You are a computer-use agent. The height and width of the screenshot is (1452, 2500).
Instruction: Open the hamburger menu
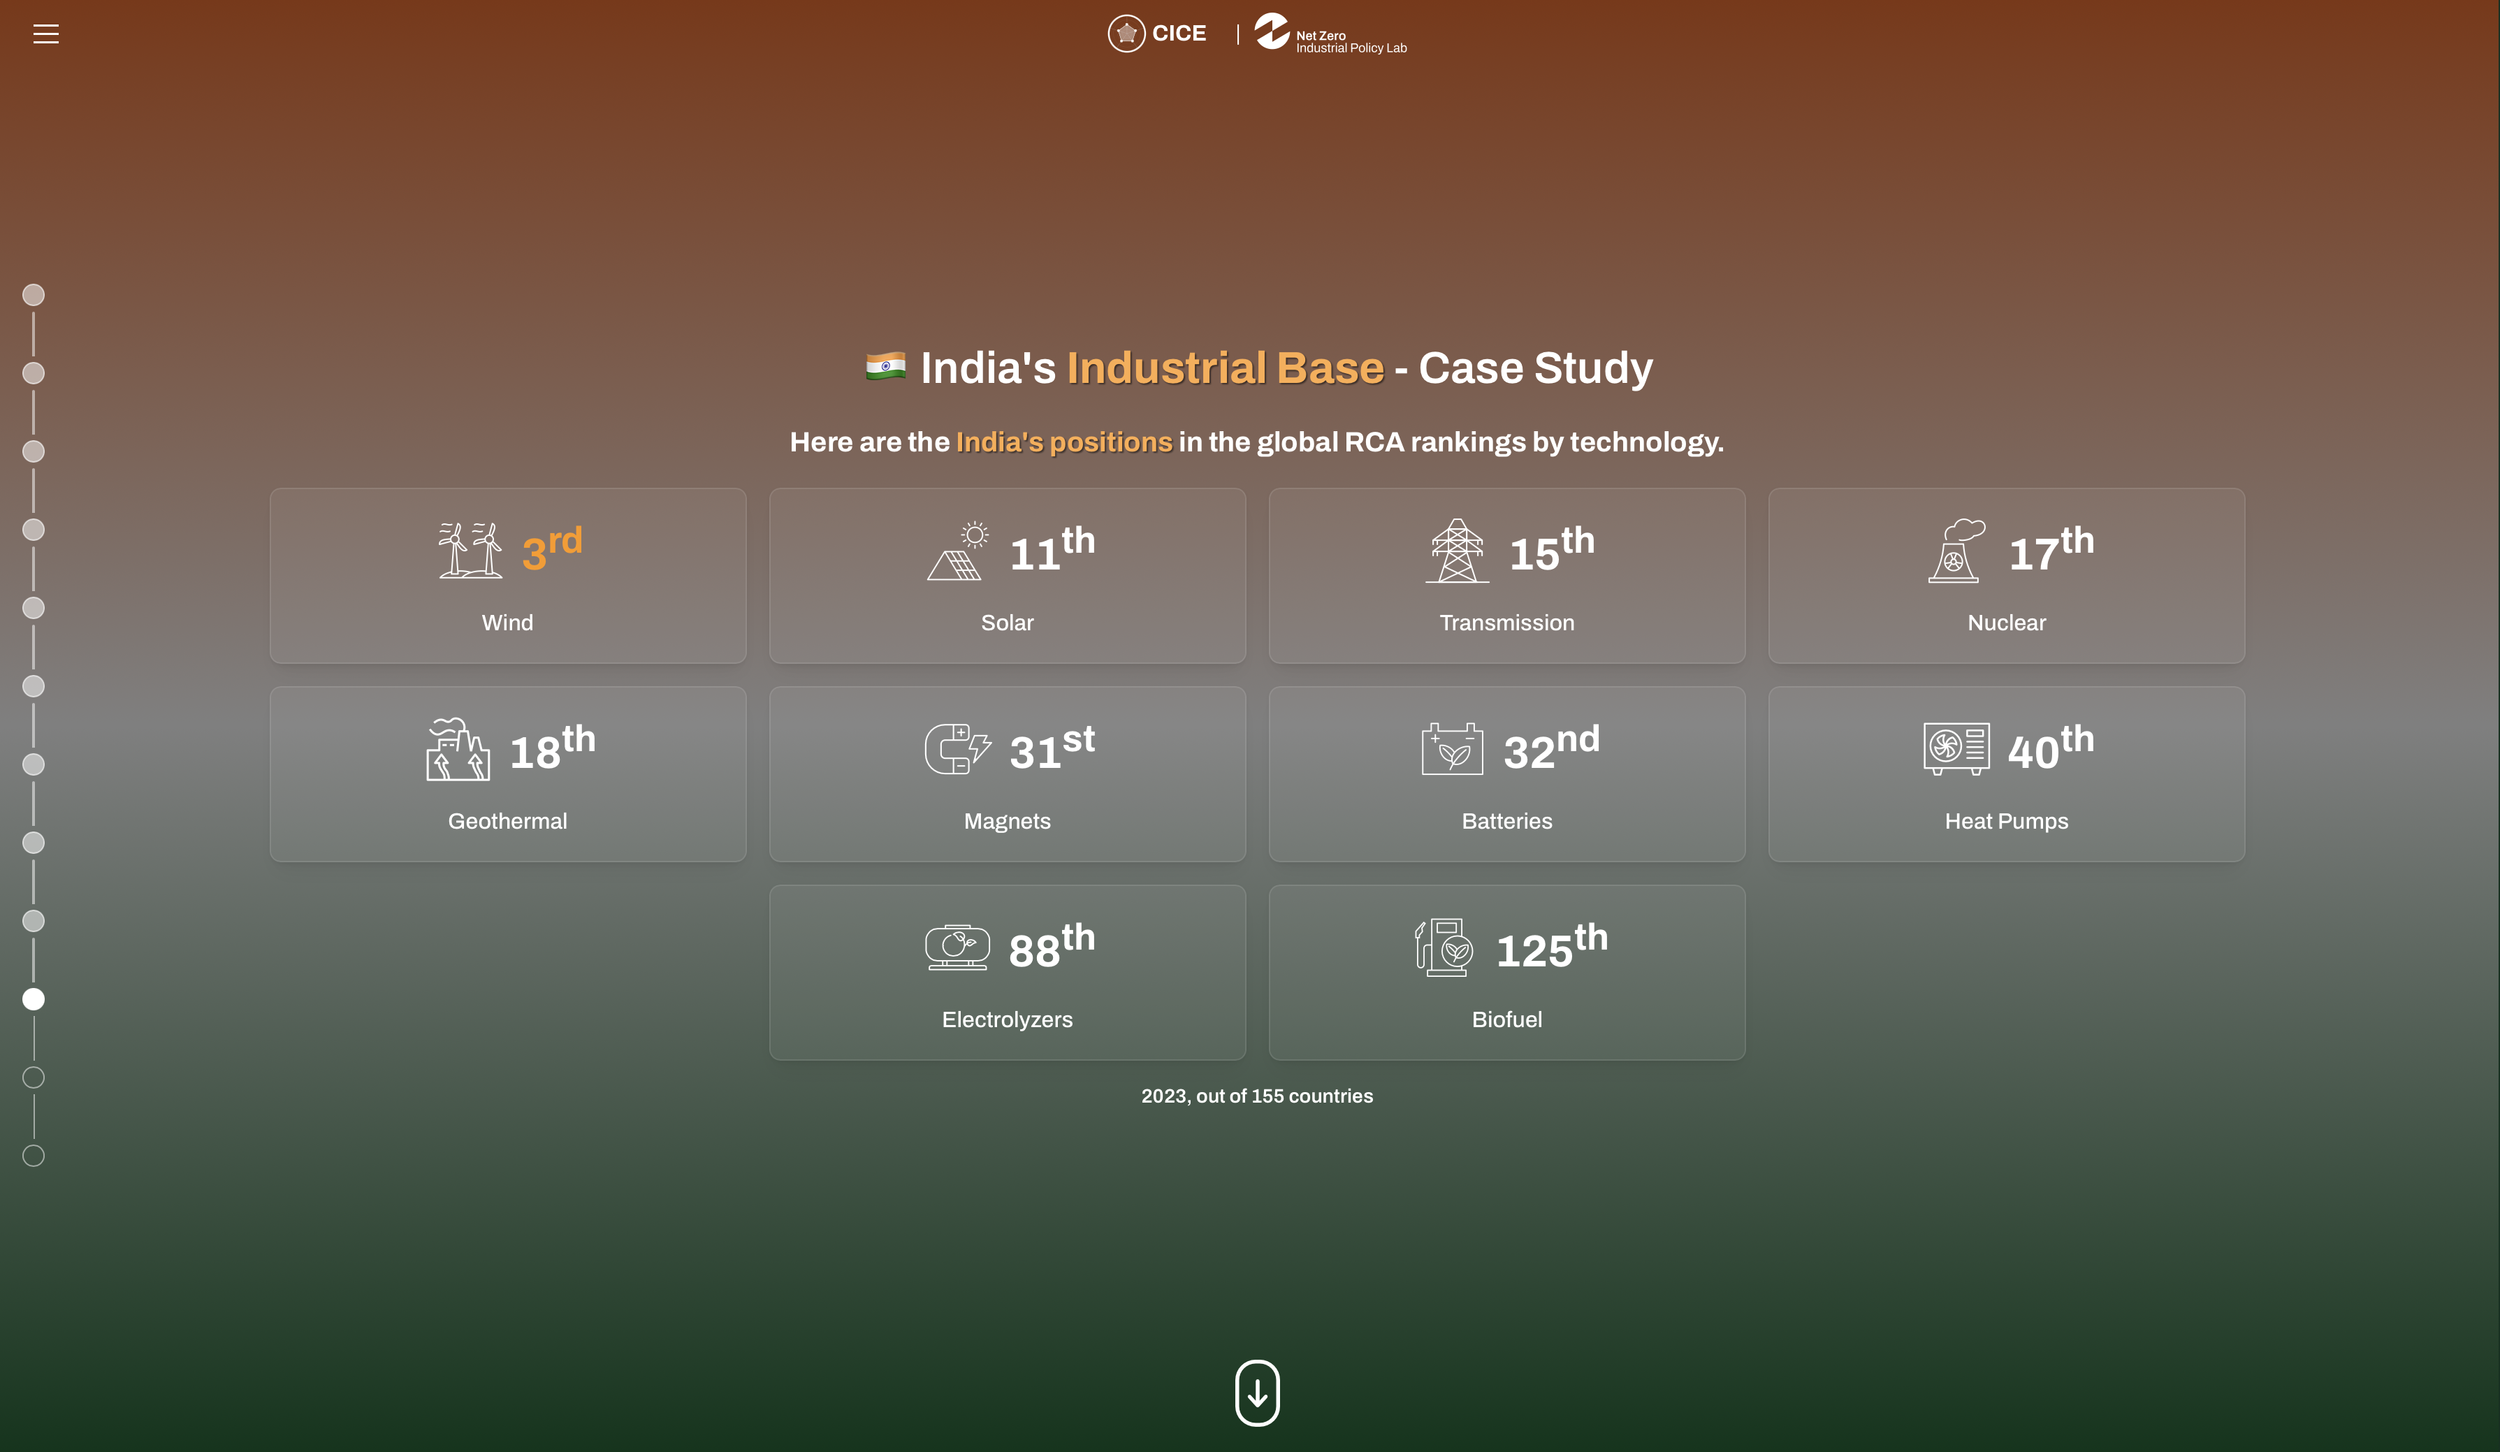click(x=46, y=34)
